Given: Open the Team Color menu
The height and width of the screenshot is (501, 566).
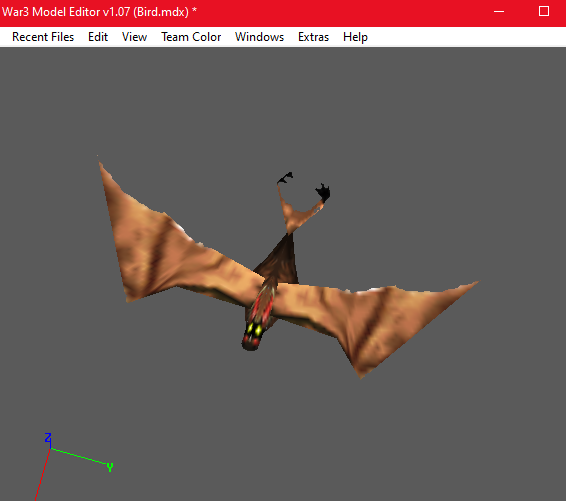Looking at the screenshot, I should pos(191,37).
